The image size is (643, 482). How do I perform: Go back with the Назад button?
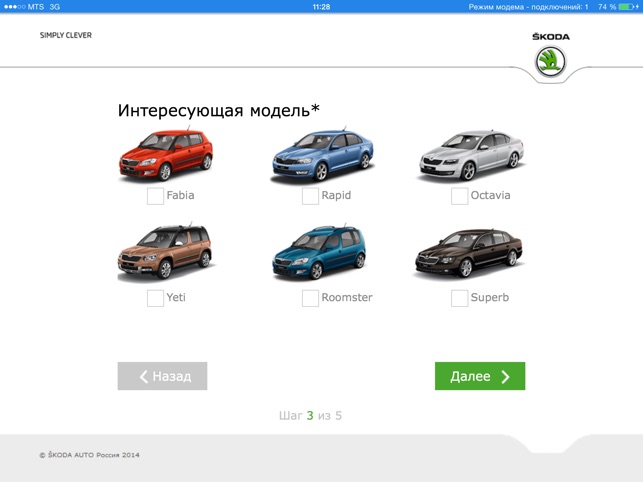(162, 376)
